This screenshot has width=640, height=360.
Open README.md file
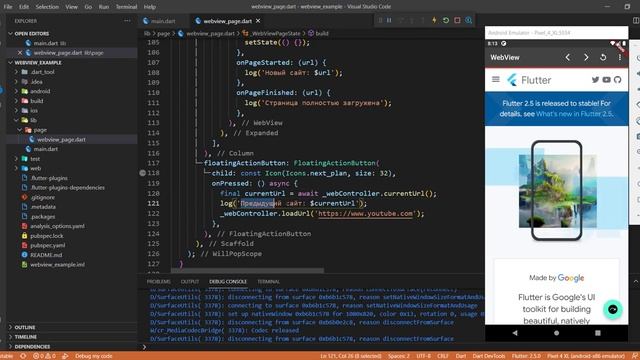[x=46, y=255]
